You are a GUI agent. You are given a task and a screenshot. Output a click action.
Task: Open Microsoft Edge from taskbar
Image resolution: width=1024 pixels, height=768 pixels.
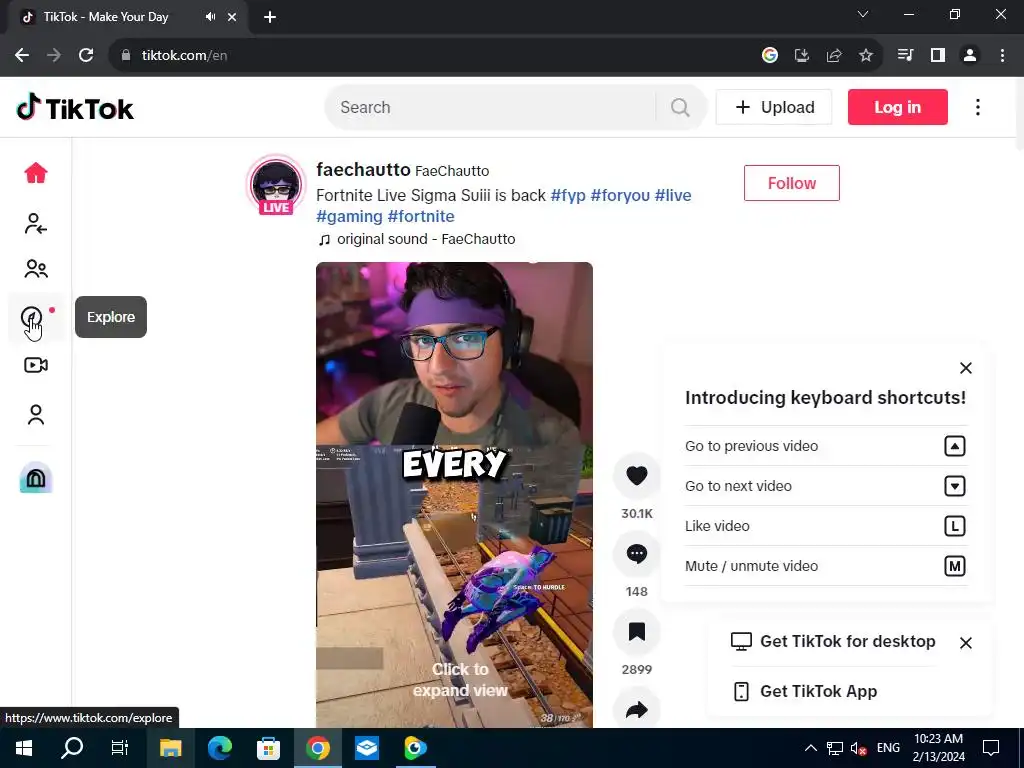click(x=219, y=748)
